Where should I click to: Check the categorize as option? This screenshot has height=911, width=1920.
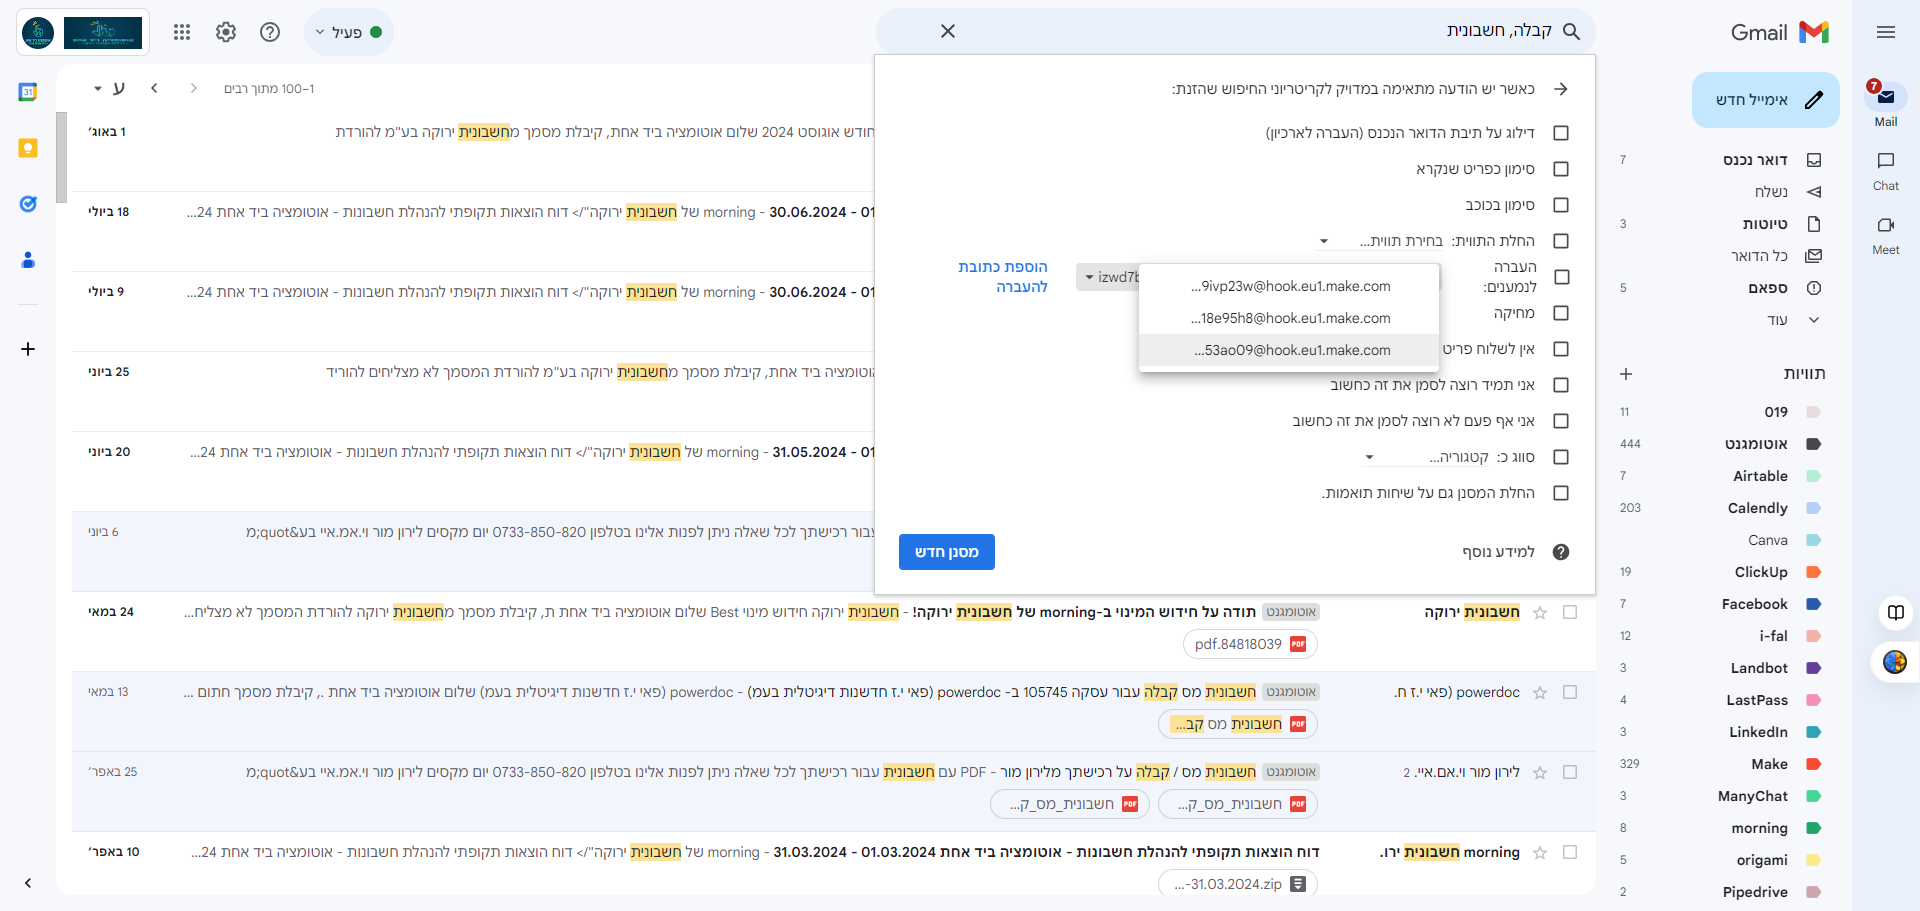coord(1561,457)
